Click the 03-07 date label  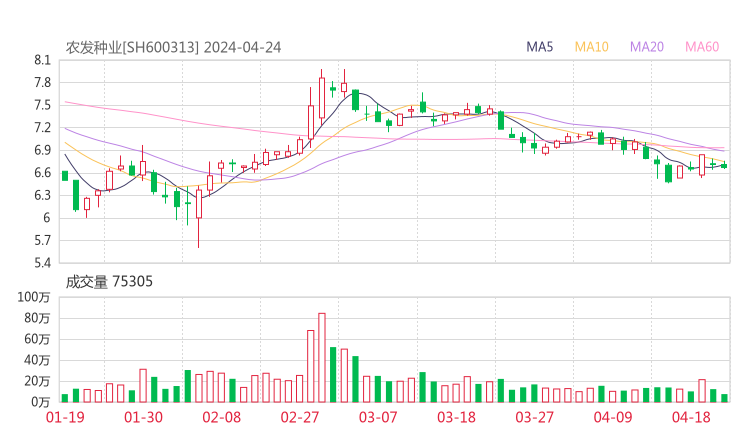378,417
